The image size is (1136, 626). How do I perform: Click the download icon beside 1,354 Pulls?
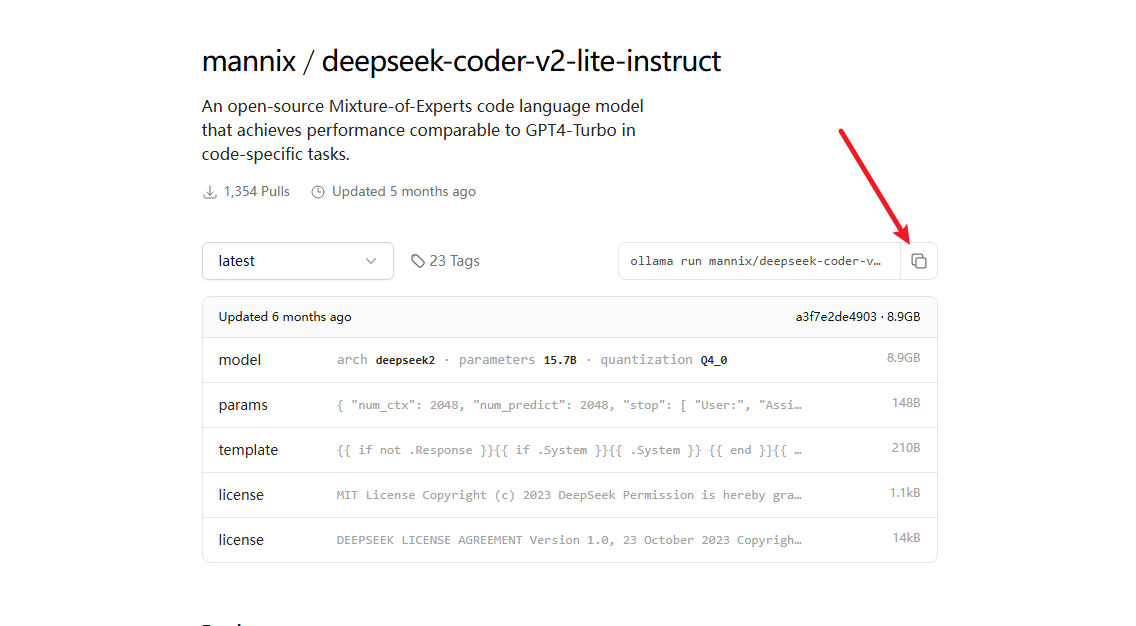pos(210,192)
